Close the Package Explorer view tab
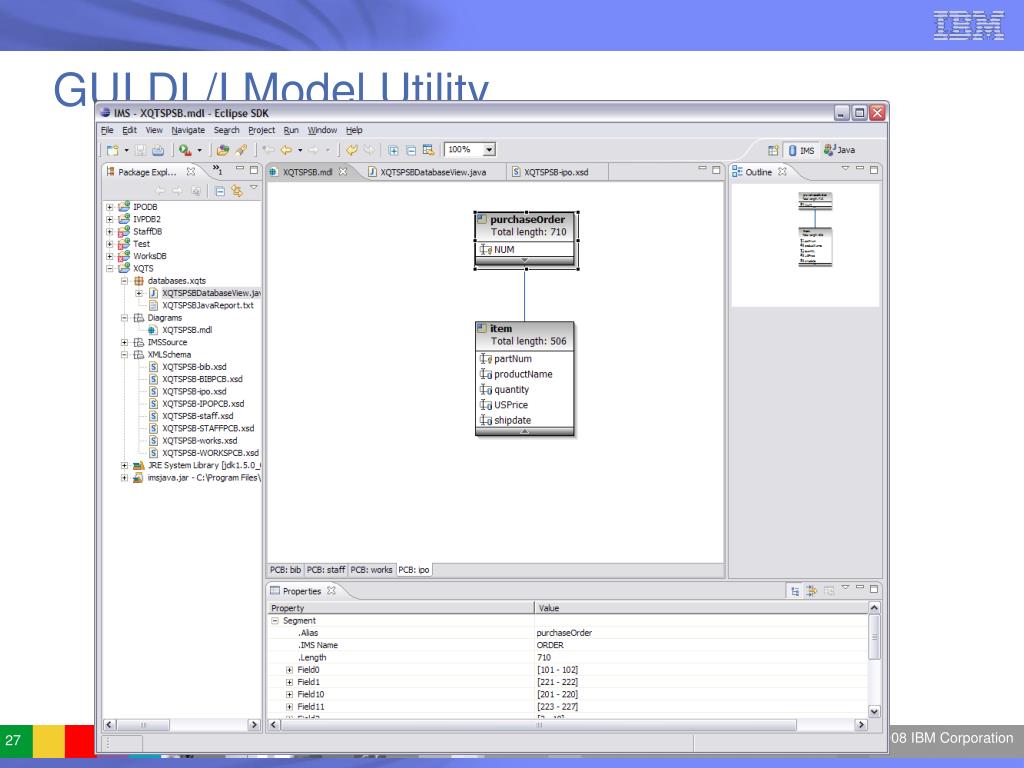Screen dimensions: 1024x768 (x=191, y=171)
